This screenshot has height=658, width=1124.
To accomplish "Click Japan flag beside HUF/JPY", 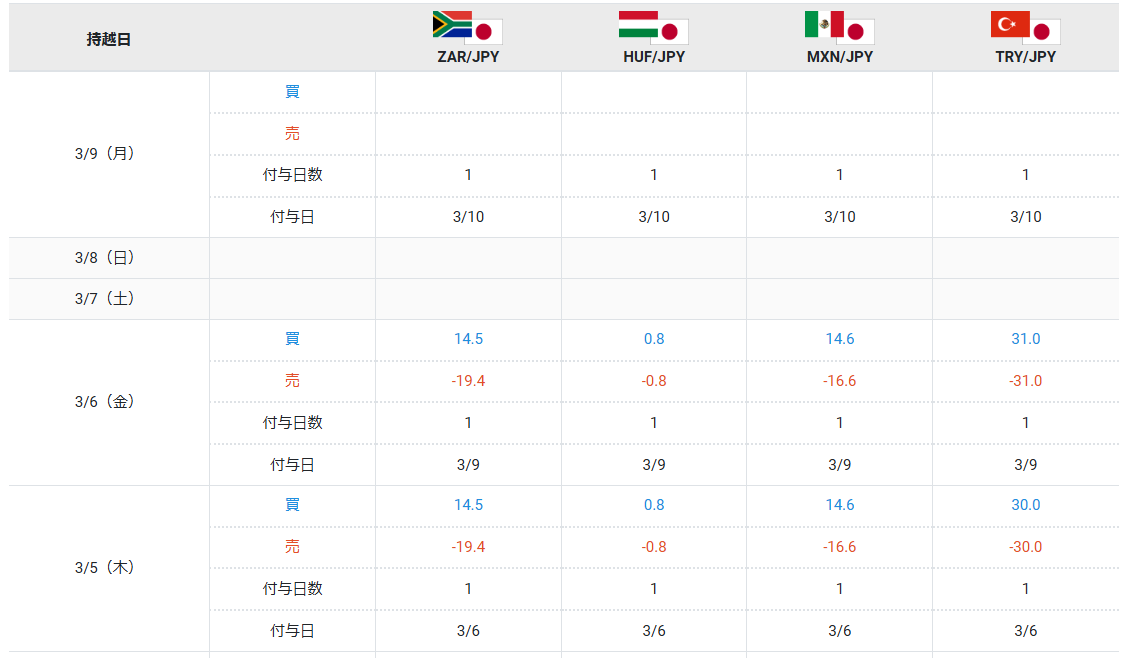I will pos(671,32).
